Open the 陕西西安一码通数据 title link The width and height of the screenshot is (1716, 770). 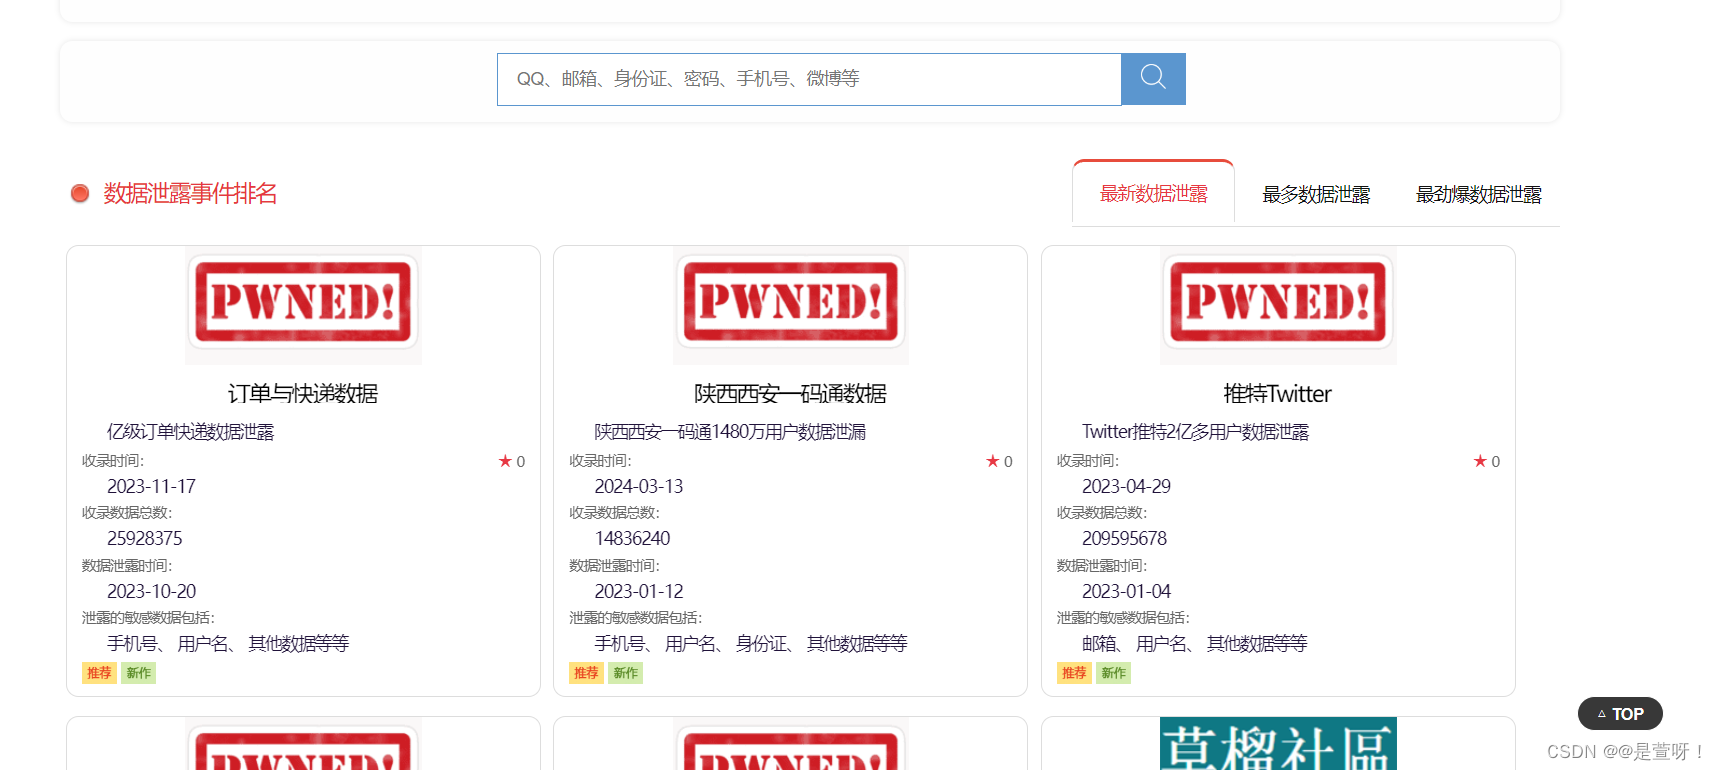point(790,393)
